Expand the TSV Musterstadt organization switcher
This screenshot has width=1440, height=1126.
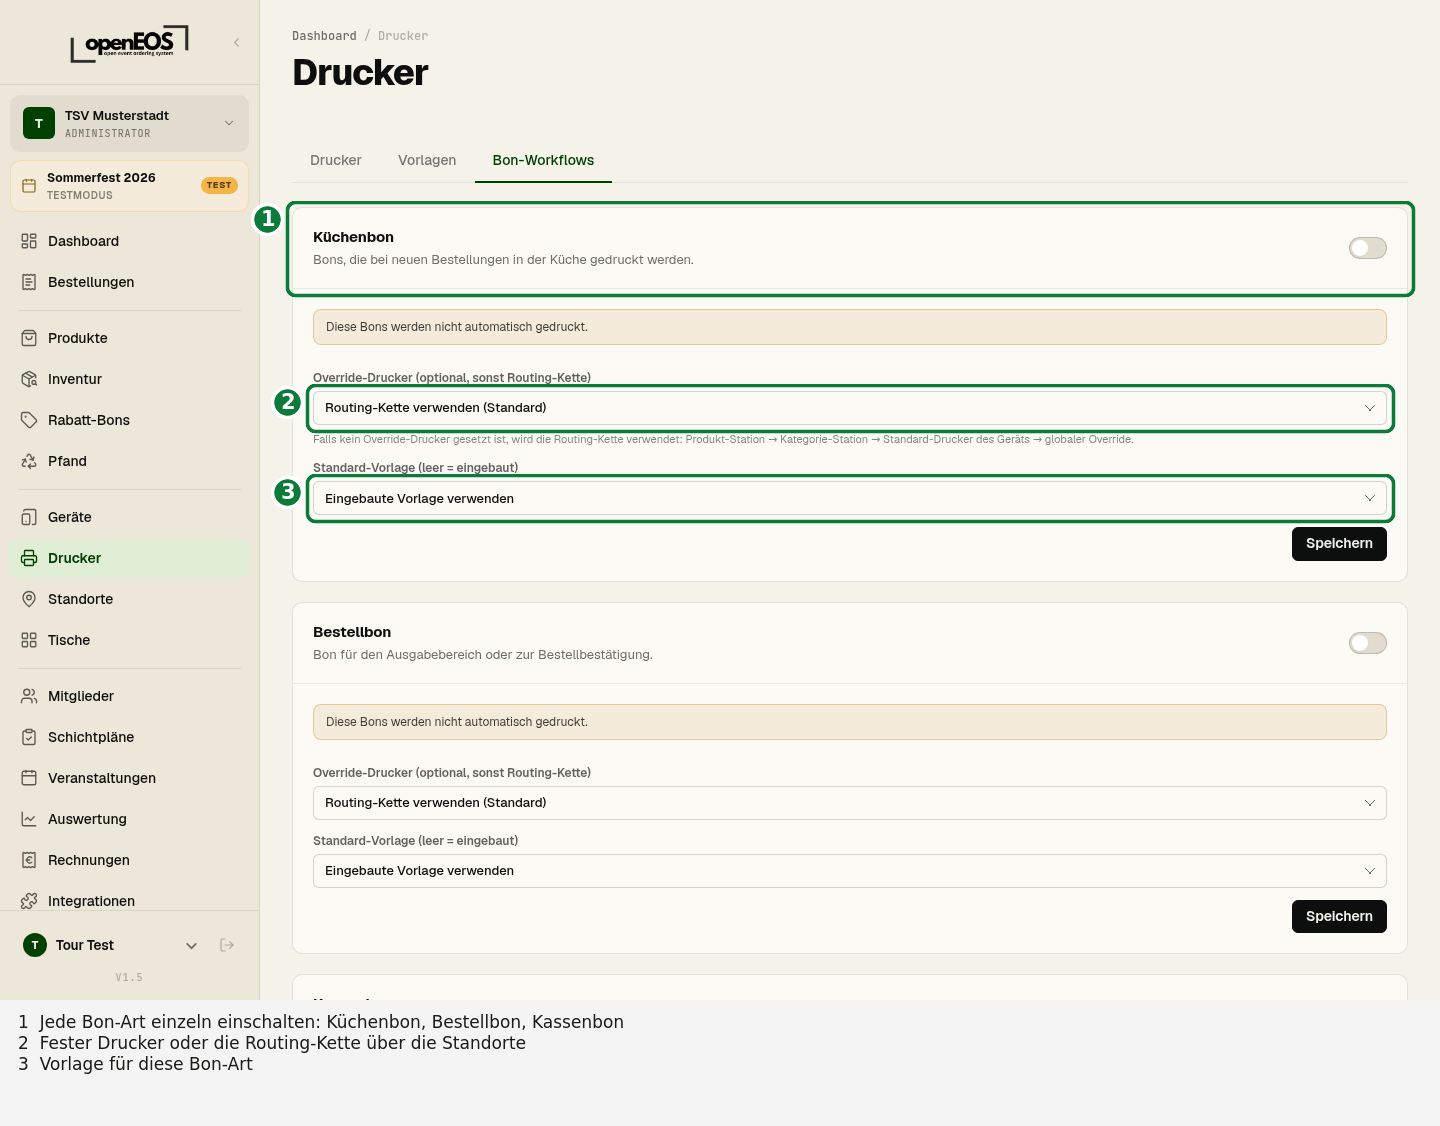coord(129,123)
